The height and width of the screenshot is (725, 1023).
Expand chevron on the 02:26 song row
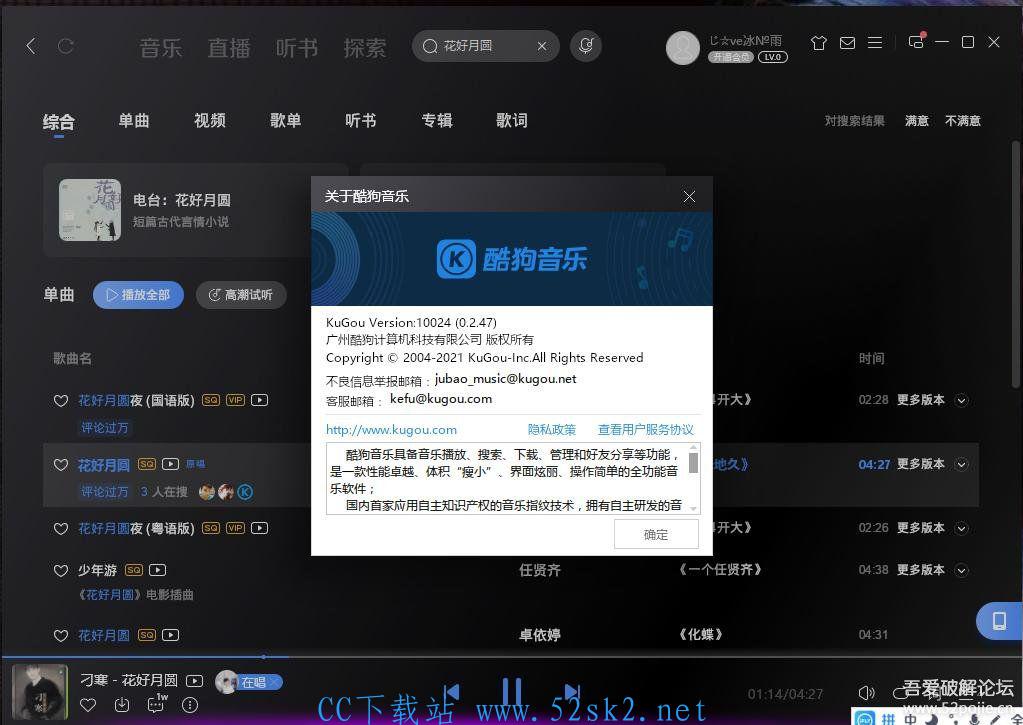tap(961, 528)
